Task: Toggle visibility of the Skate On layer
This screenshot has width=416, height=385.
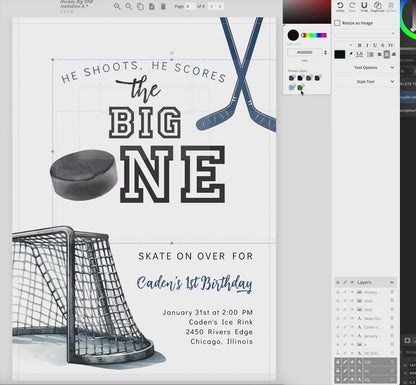Action: click(x=352, y=318)
